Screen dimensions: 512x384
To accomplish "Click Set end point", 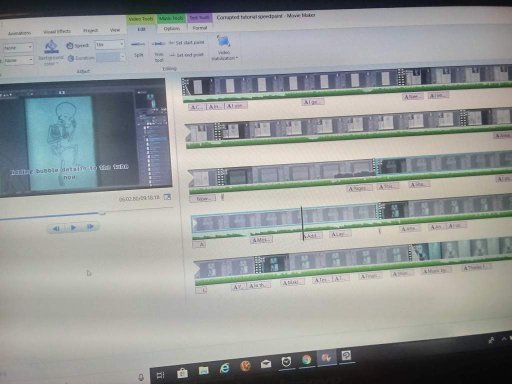I will pyautogui.click(x=187, y=55).
